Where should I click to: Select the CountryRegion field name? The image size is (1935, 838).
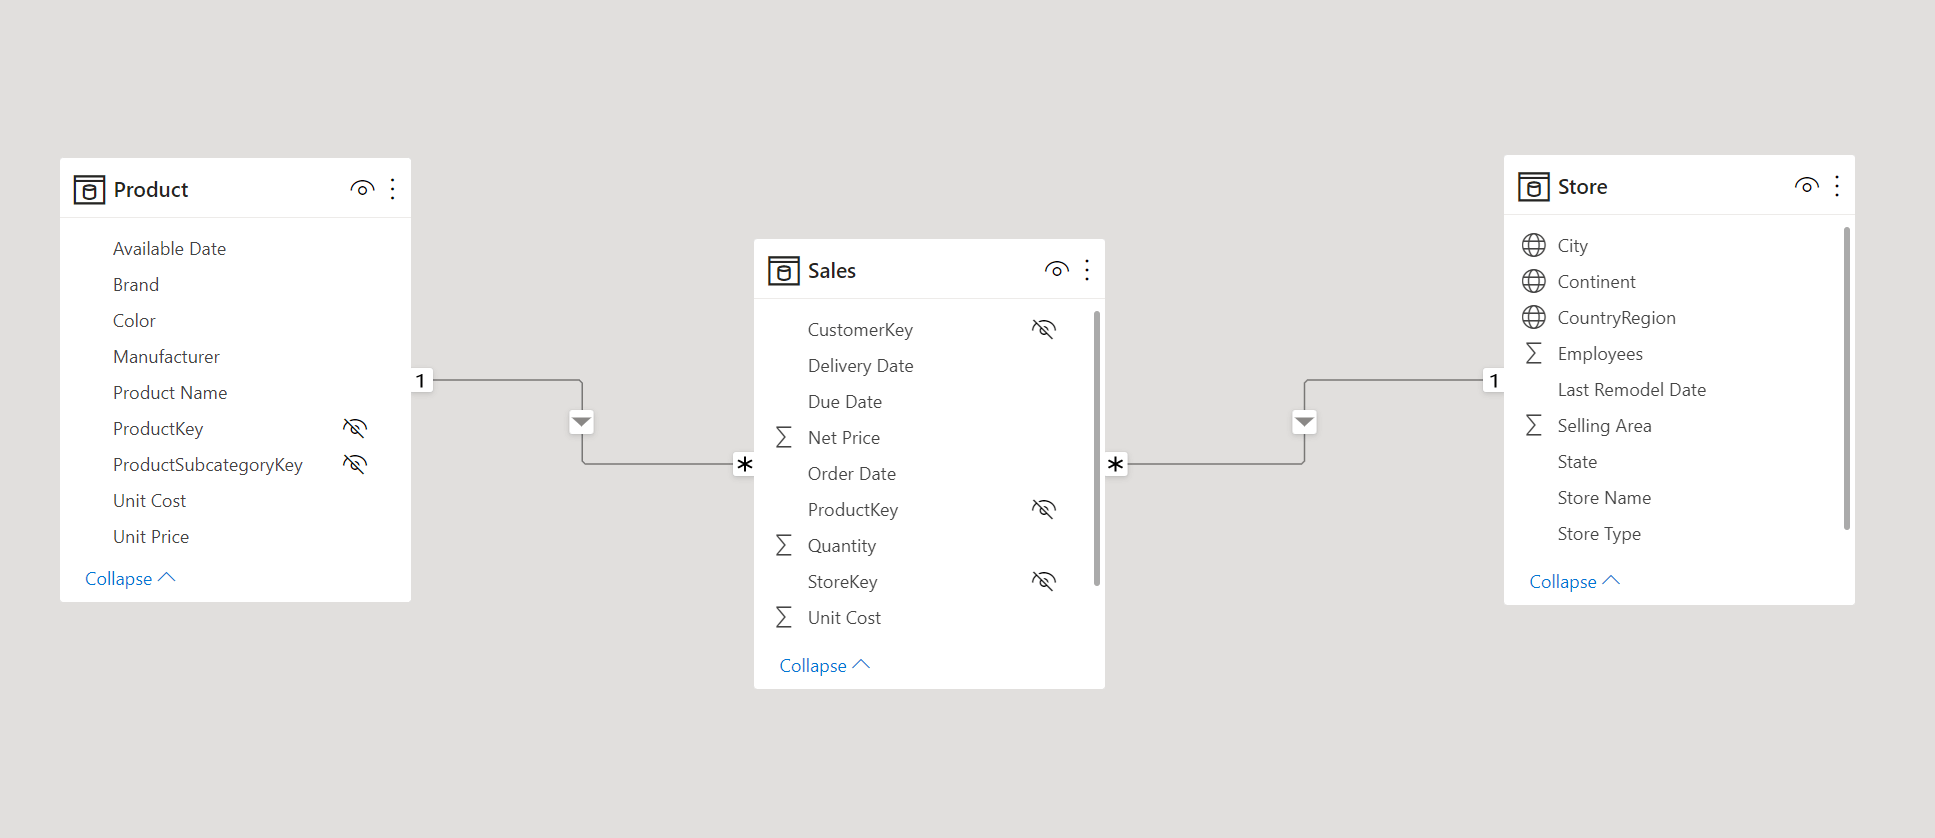coord(1616,318)
